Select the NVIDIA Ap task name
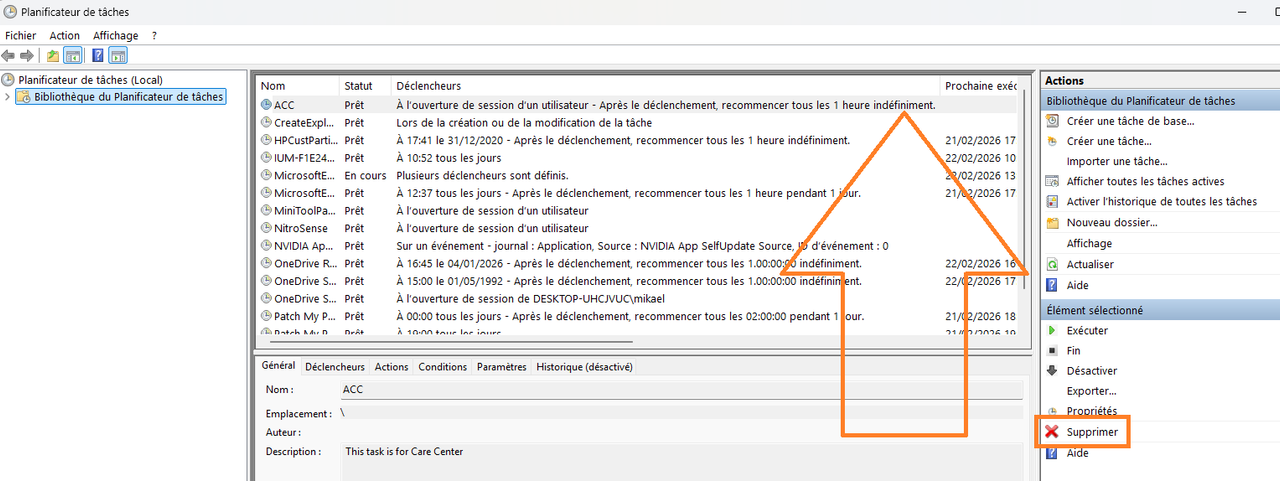The width and height of the screenshot is (1280, 481). pyautogui.click(x=305, y=246)
